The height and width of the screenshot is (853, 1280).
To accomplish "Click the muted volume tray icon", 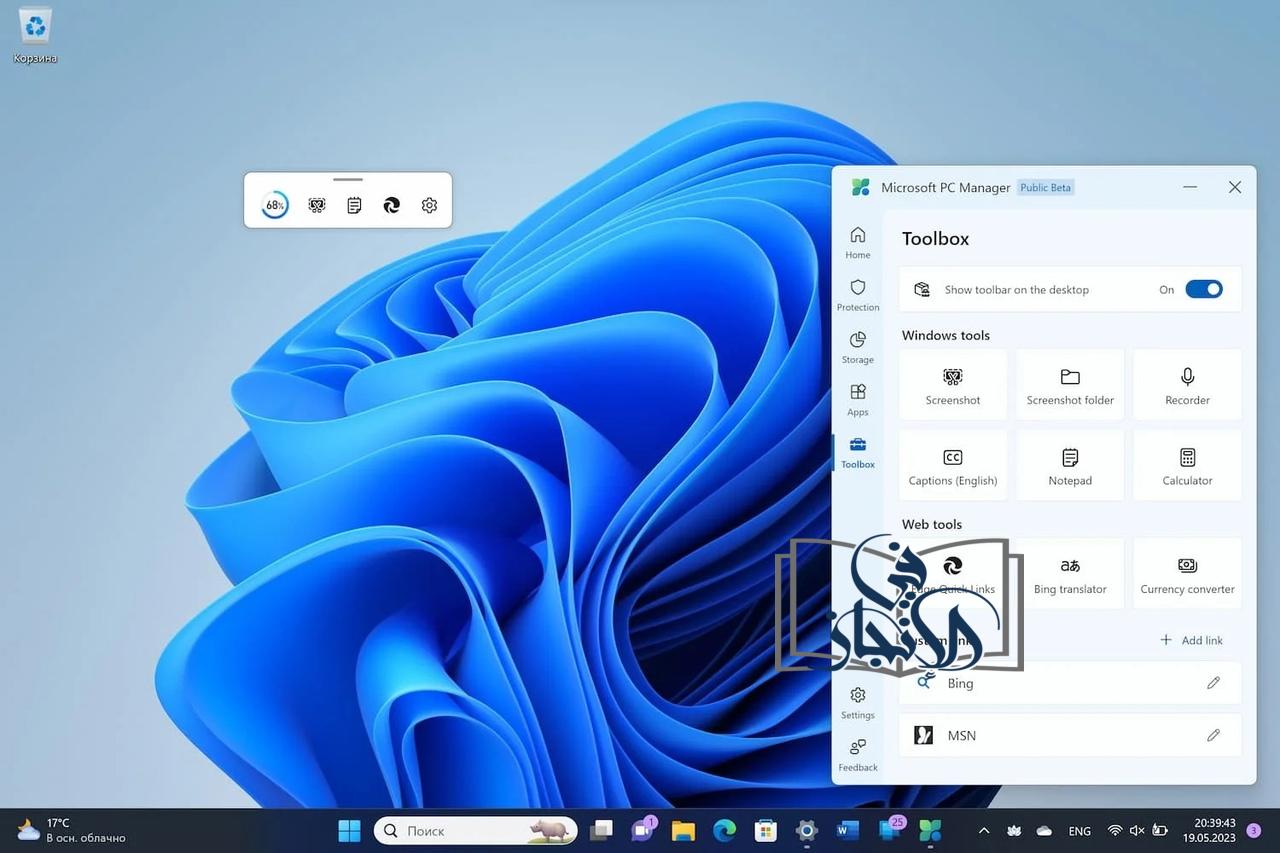I will point(1137,830).
